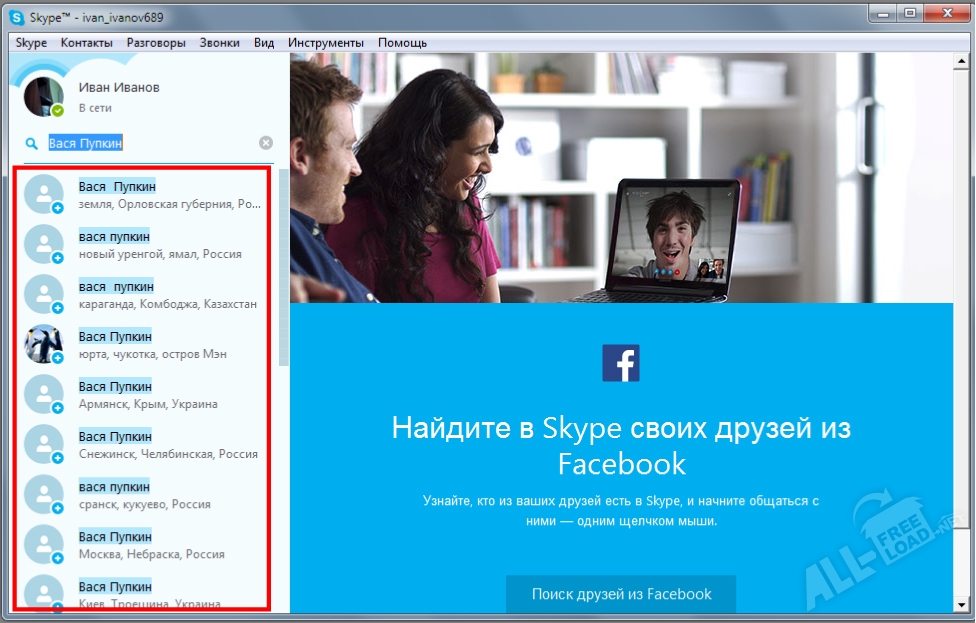
Task: Add вася пупкин from Караганда via plus icon
Action: (x=59, y=306)
